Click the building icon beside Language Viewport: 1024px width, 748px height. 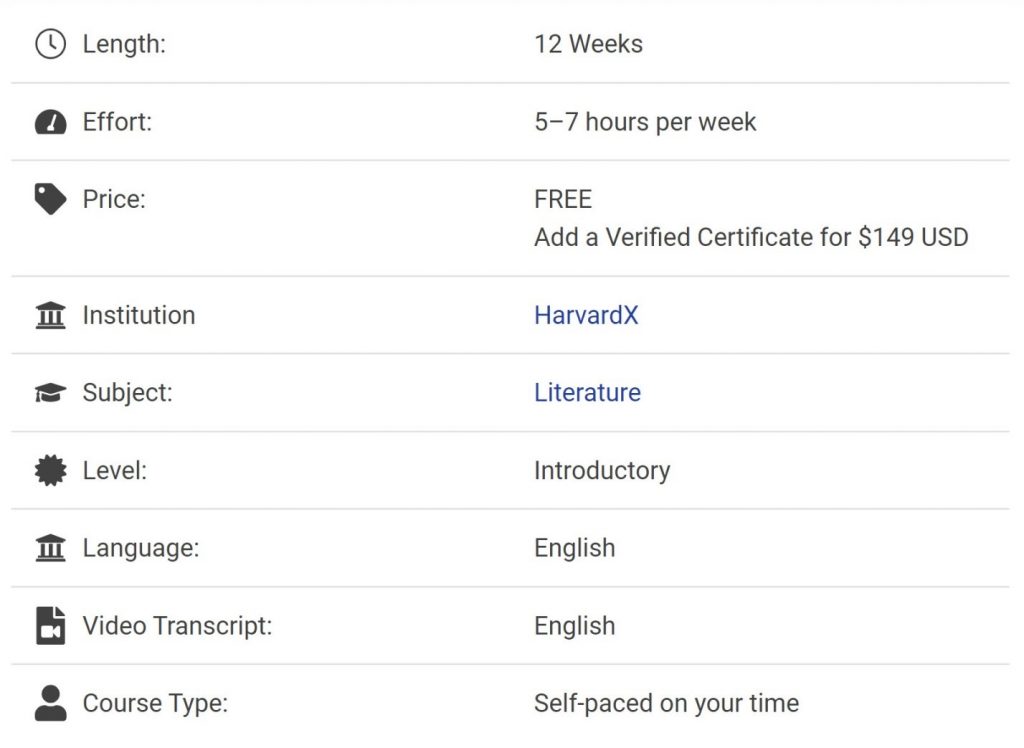[50, 548]
